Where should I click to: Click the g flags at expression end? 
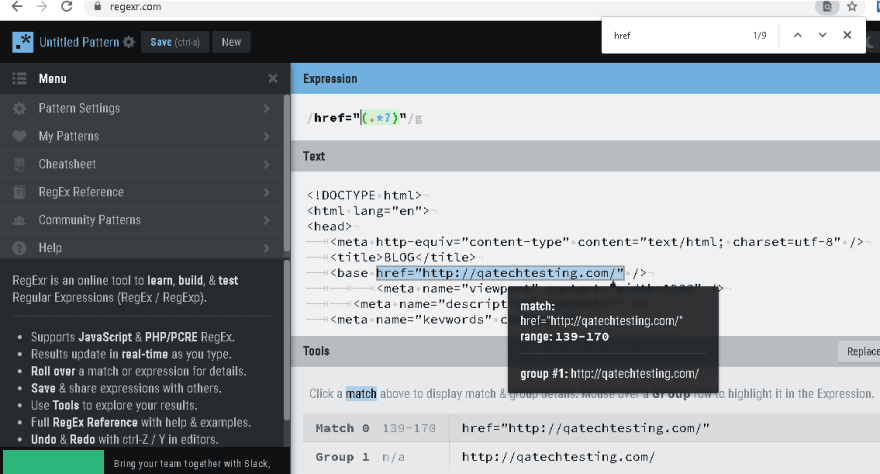(418, 118)
